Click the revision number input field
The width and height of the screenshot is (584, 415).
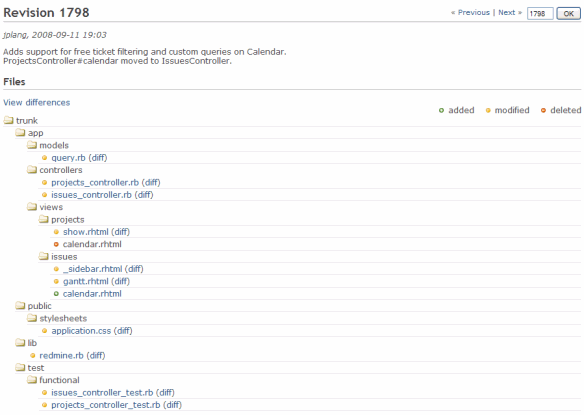540,14
